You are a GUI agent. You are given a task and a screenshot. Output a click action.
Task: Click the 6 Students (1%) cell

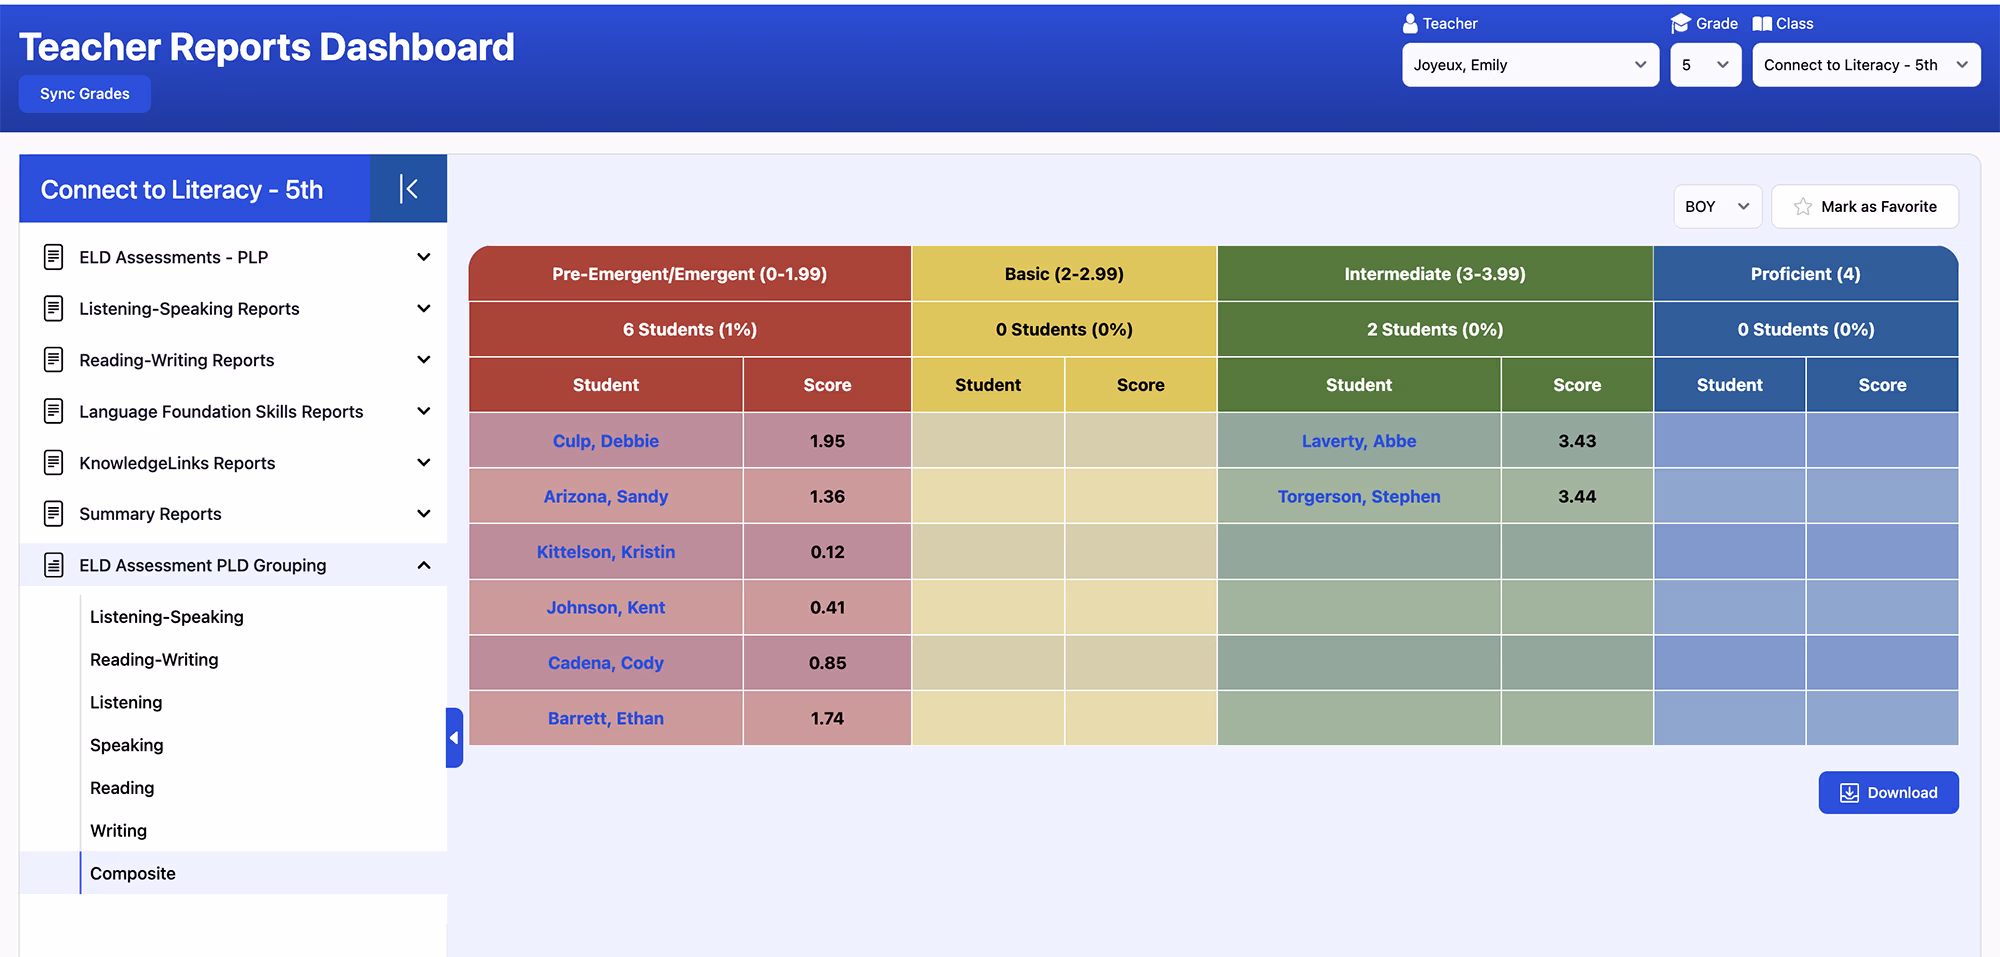point(690,329)
